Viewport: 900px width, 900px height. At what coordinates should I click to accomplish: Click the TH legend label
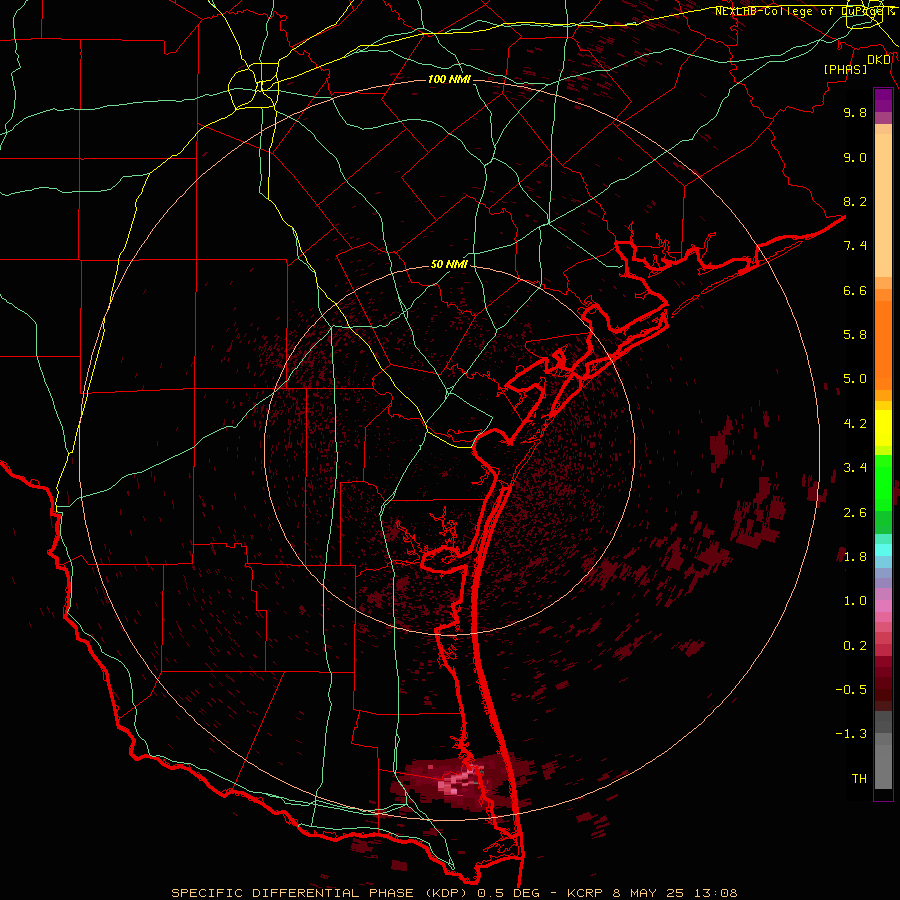(x=859, y=779)
